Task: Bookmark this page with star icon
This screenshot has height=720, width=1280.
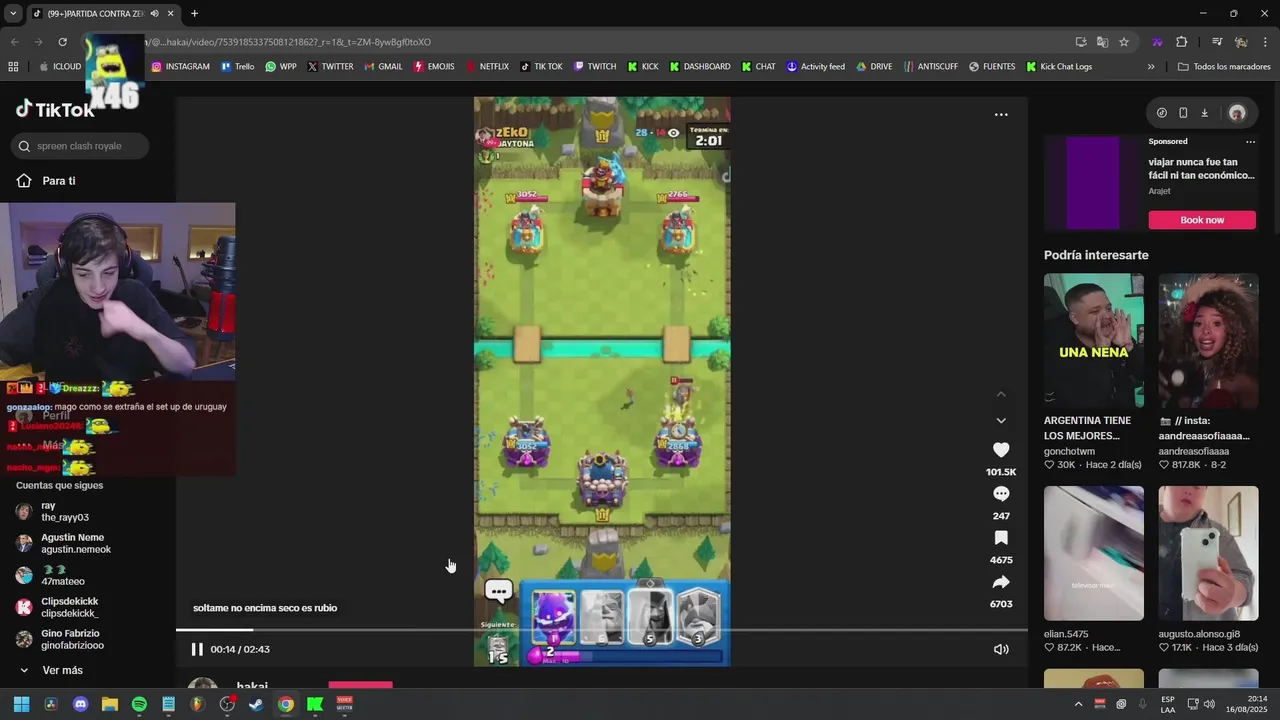Action: point(1124,42)
